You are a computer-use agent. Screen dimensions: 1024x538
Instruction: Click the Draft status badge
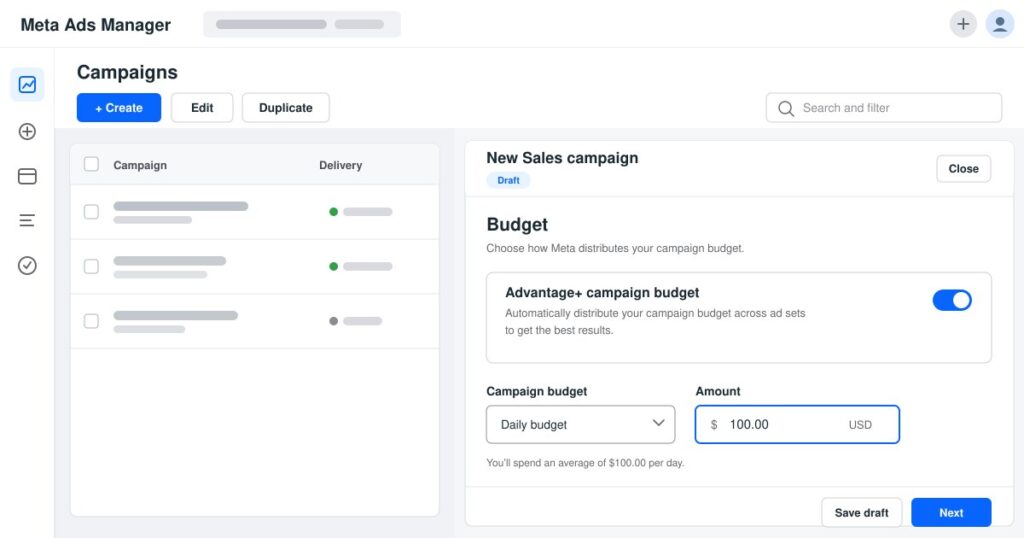pos(508,180)
